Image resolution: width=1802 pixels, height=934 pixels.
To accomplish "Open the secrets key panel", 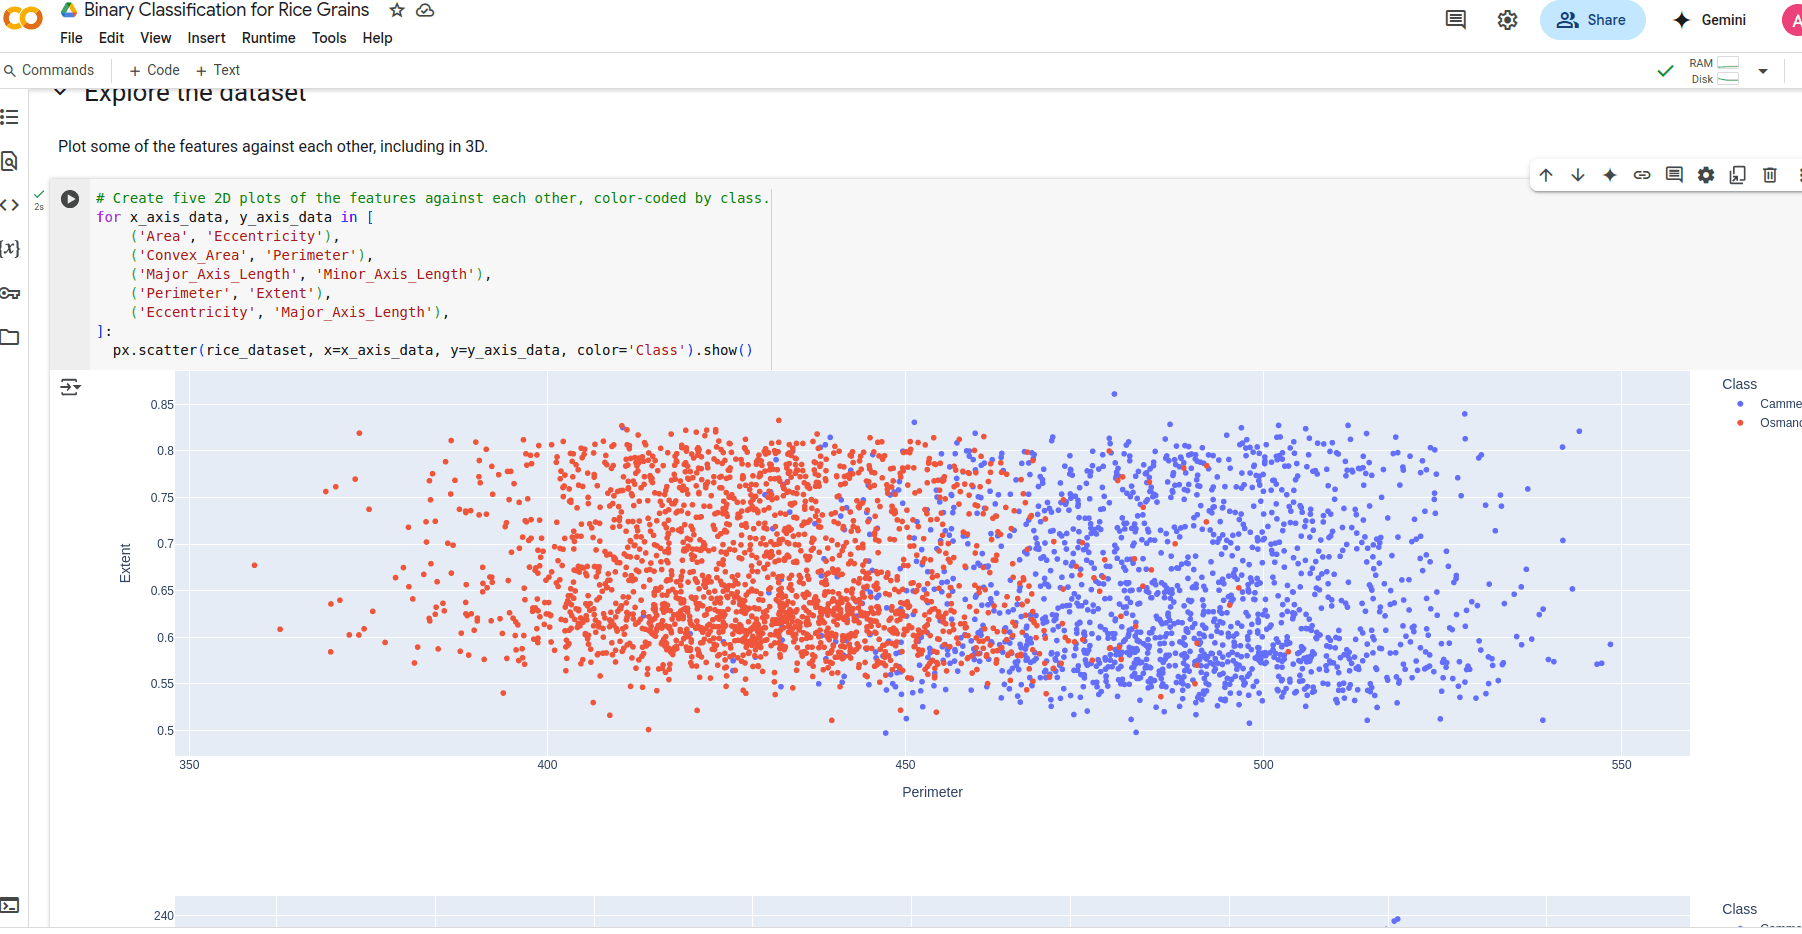I will tap(10, 293).
